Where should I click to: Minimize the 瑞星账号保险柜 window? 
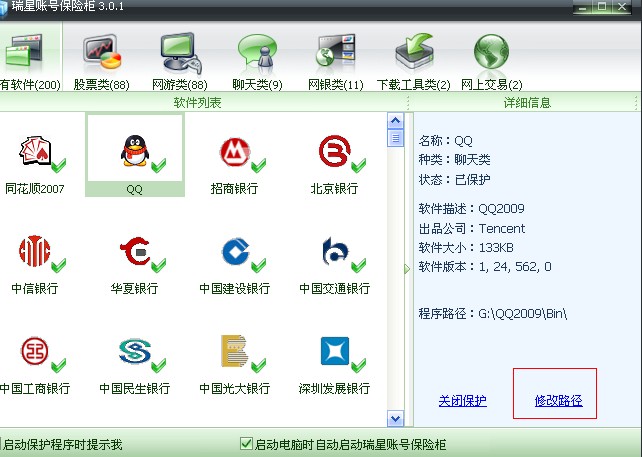coord(583,7)
